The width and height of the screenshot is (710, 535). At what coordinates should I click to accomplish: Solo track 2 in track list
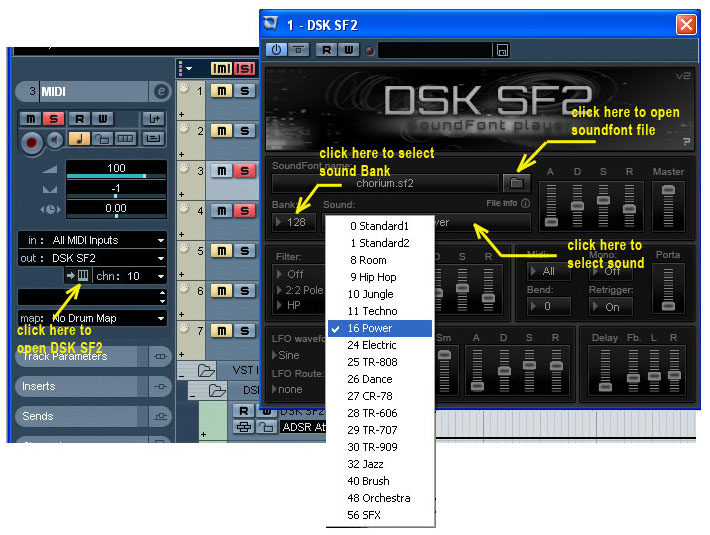(x=245, y=131)
